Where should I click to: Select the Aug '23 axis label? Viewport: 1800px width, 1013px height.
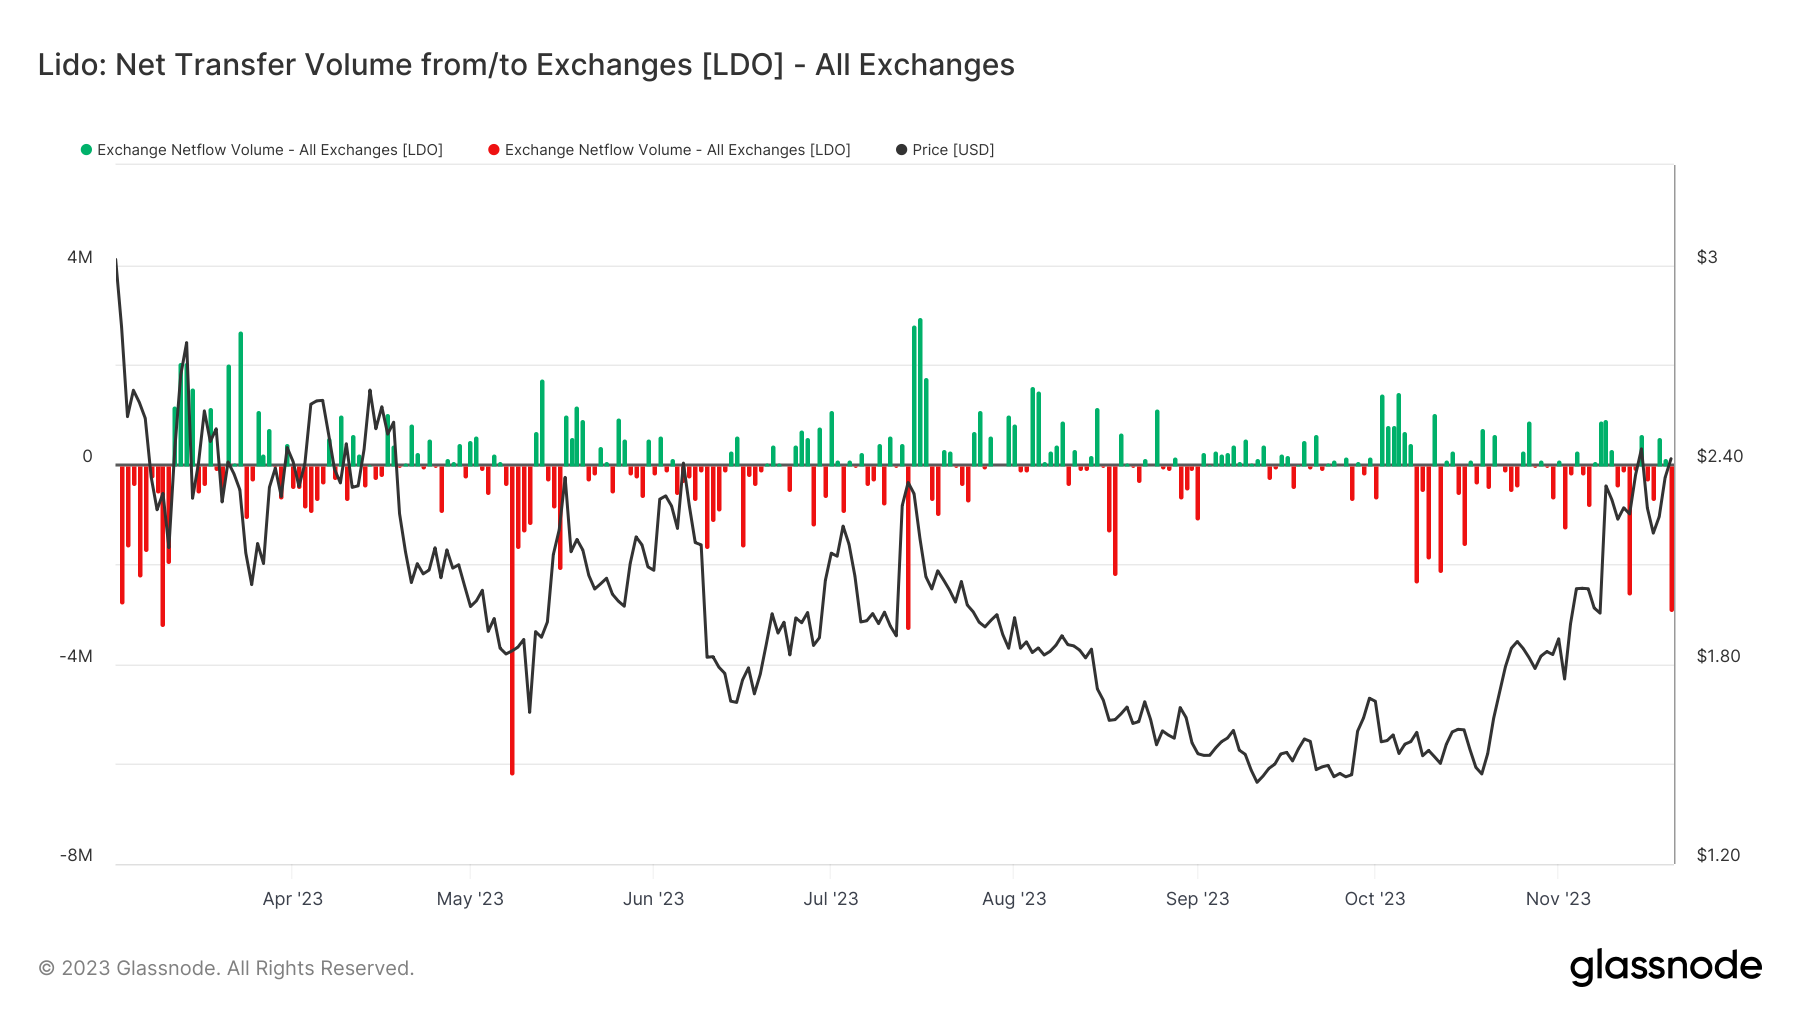1014,898
